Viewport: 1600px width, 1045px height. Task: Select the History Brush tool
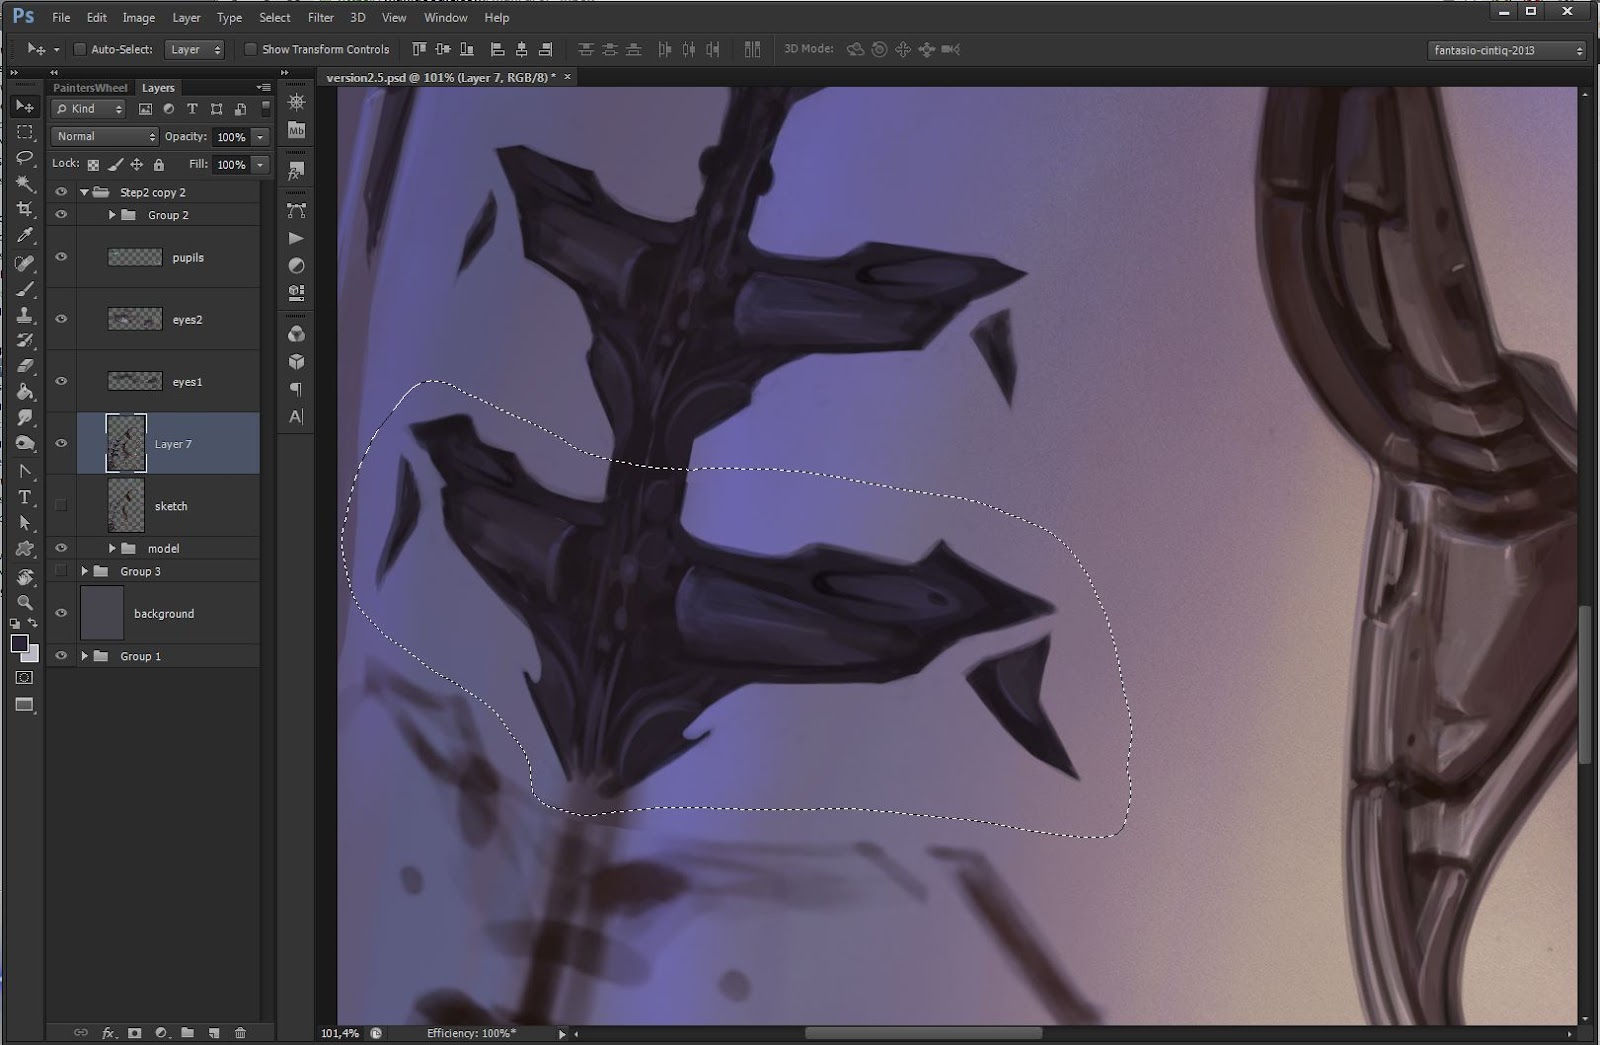[x=25, y=341]
